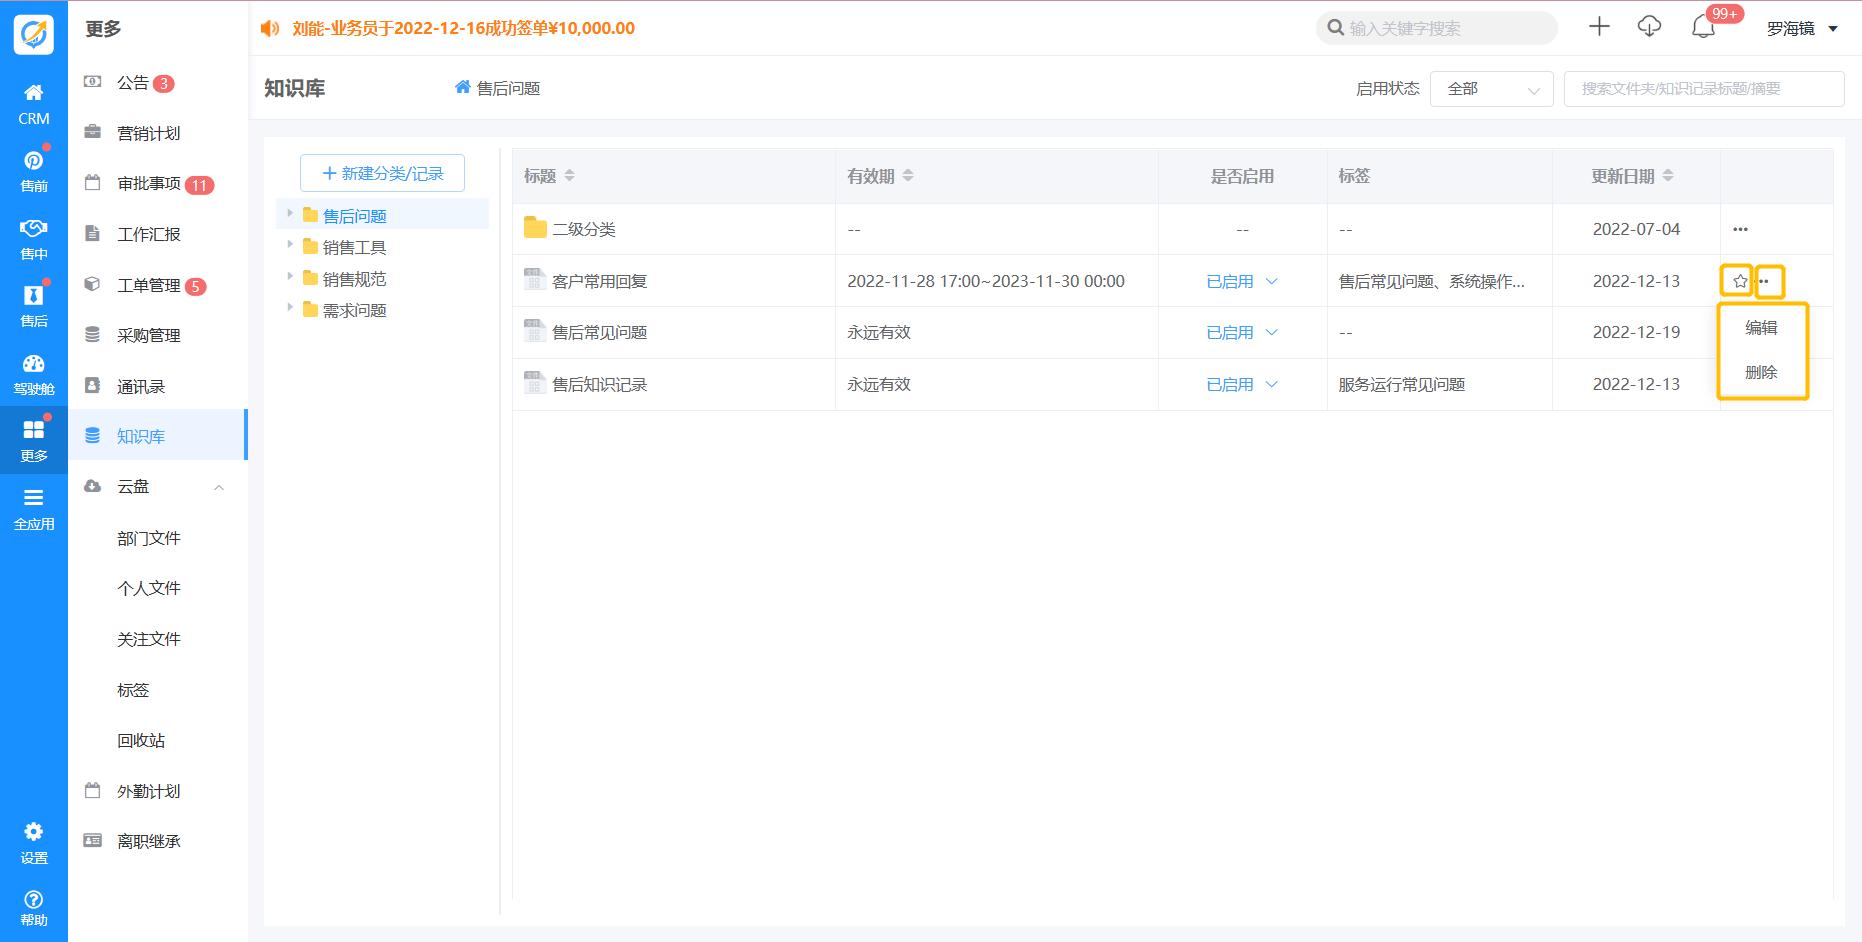Image resolution: width=1862 pixels, height=942 pixels.
Task: Select 编辑 from the context menu
Action: 1761,328
